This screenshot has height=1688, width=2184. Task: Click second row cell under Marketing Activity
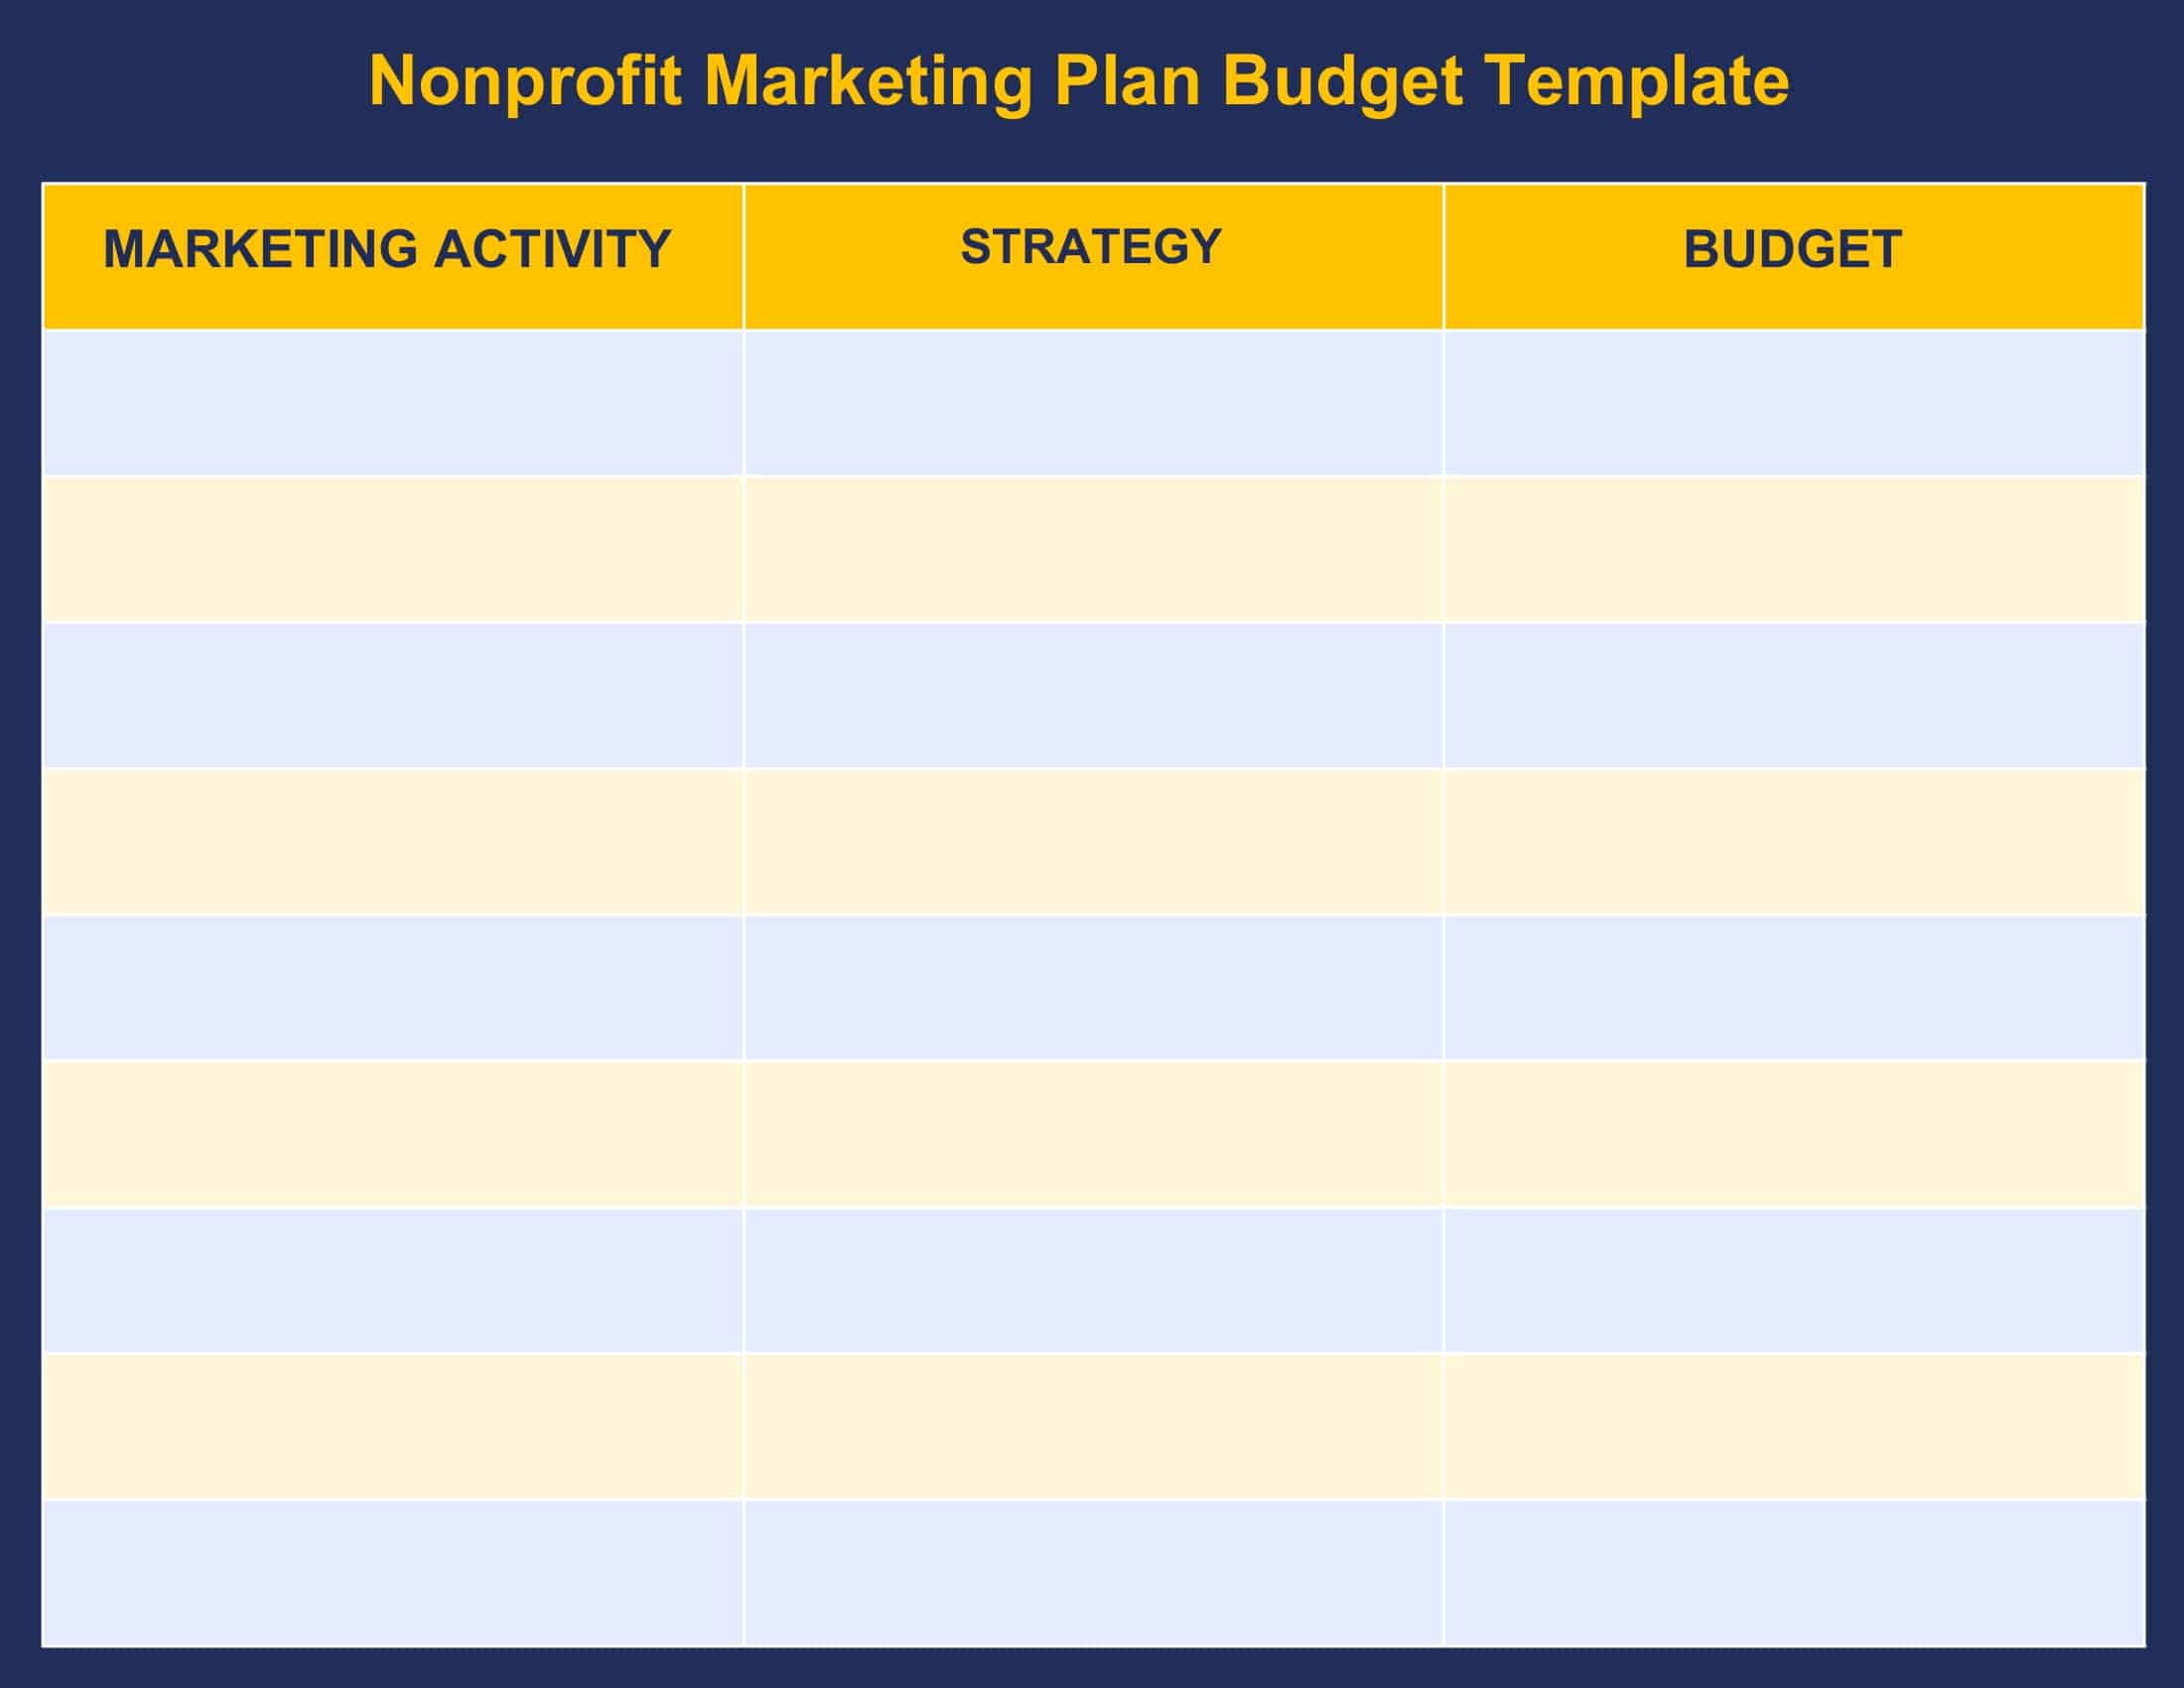(x=393, y=549)
